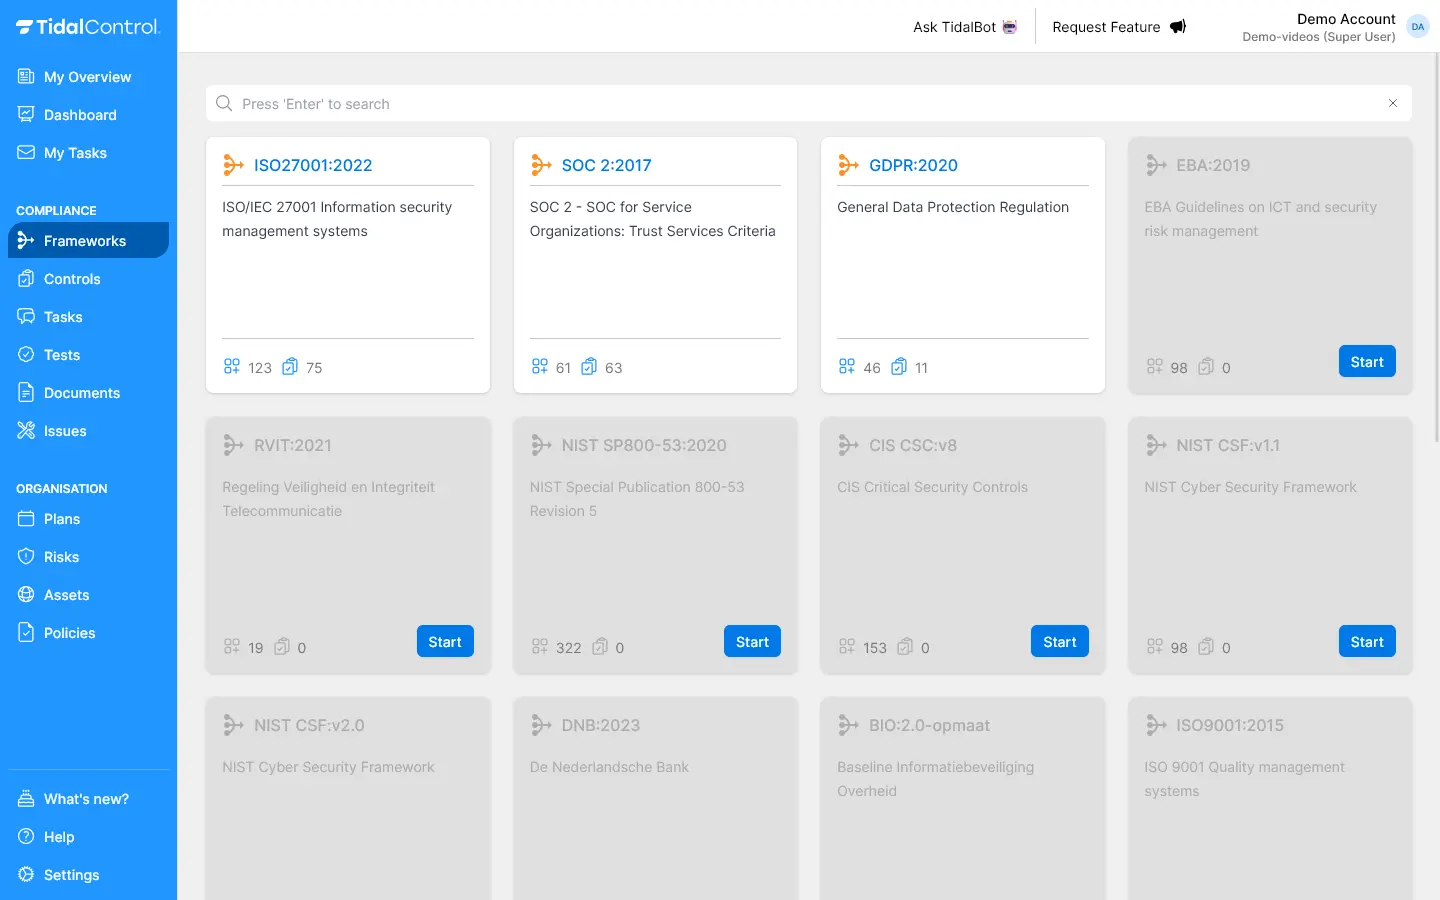This screenshot has height=900, width=1440.
Task: Navigate to Policies
Action: (69, 633)
